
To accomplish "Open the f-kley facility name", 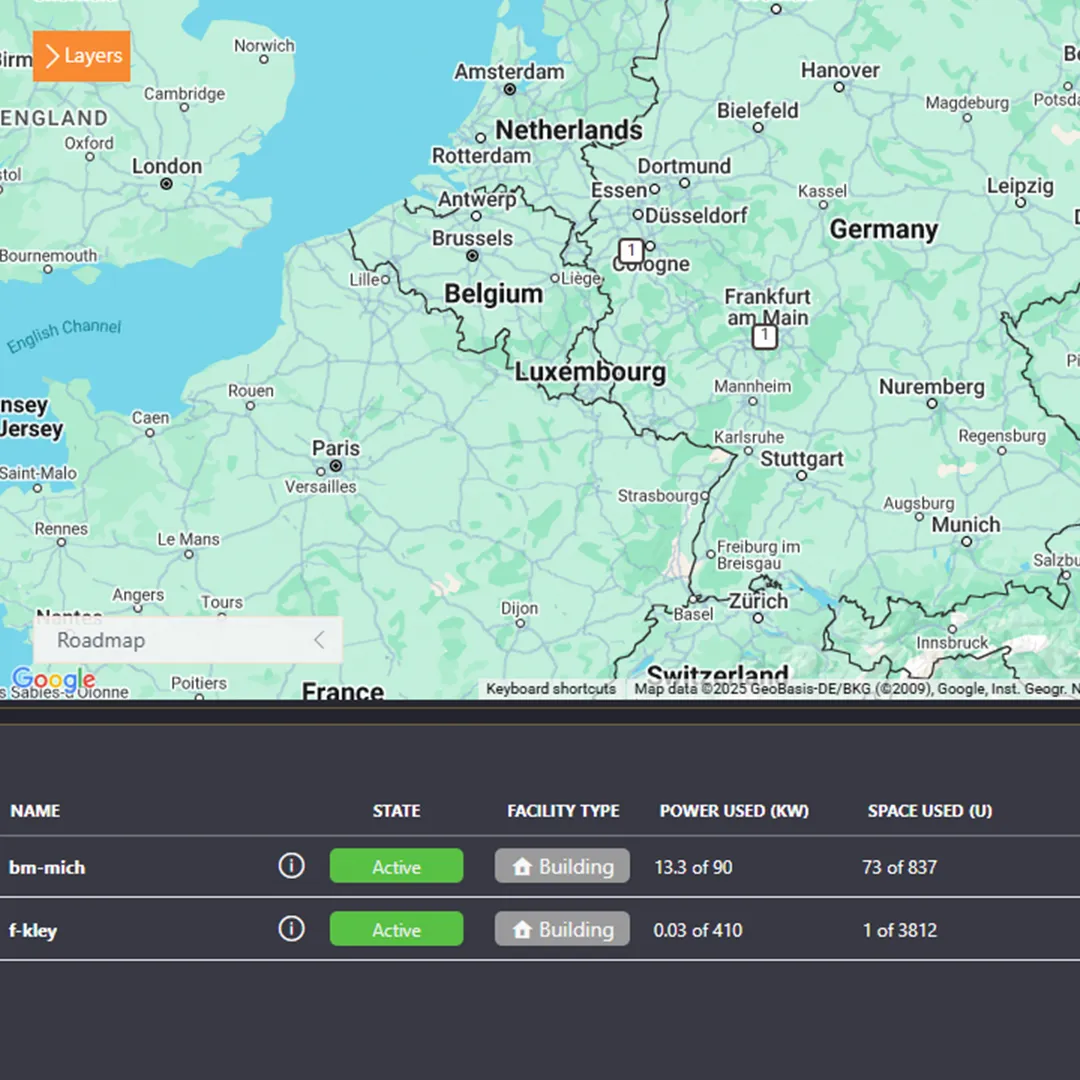I will [33, 931].
